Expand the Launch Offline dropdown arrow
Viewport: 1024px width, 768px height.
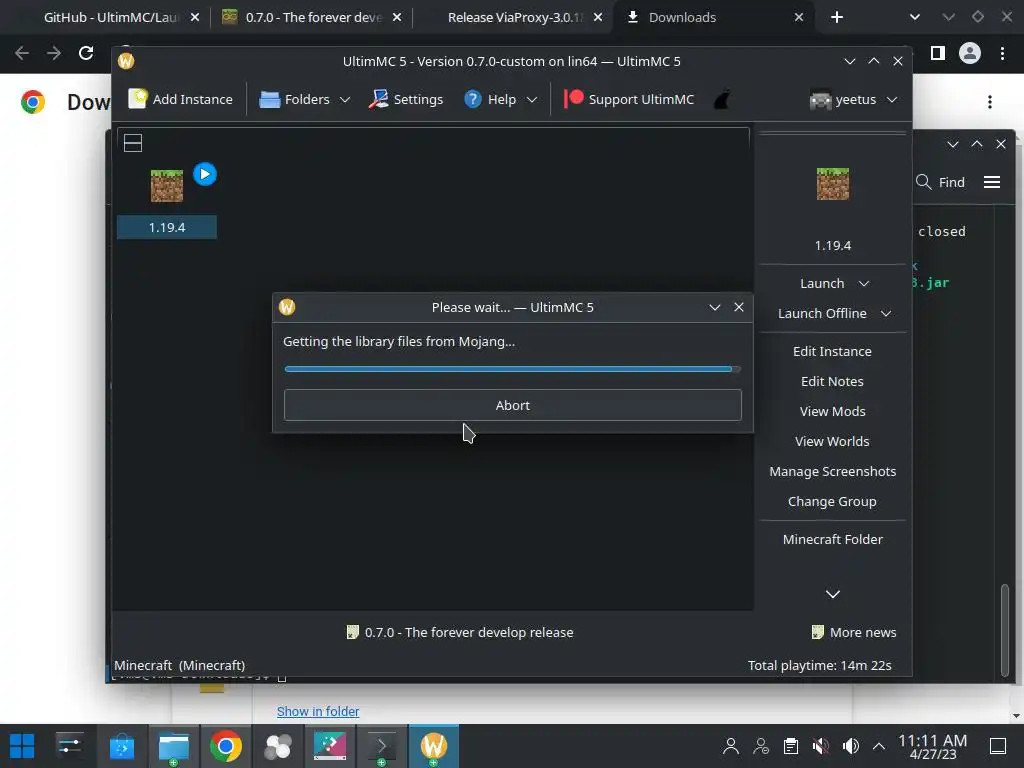coord(886,314)
